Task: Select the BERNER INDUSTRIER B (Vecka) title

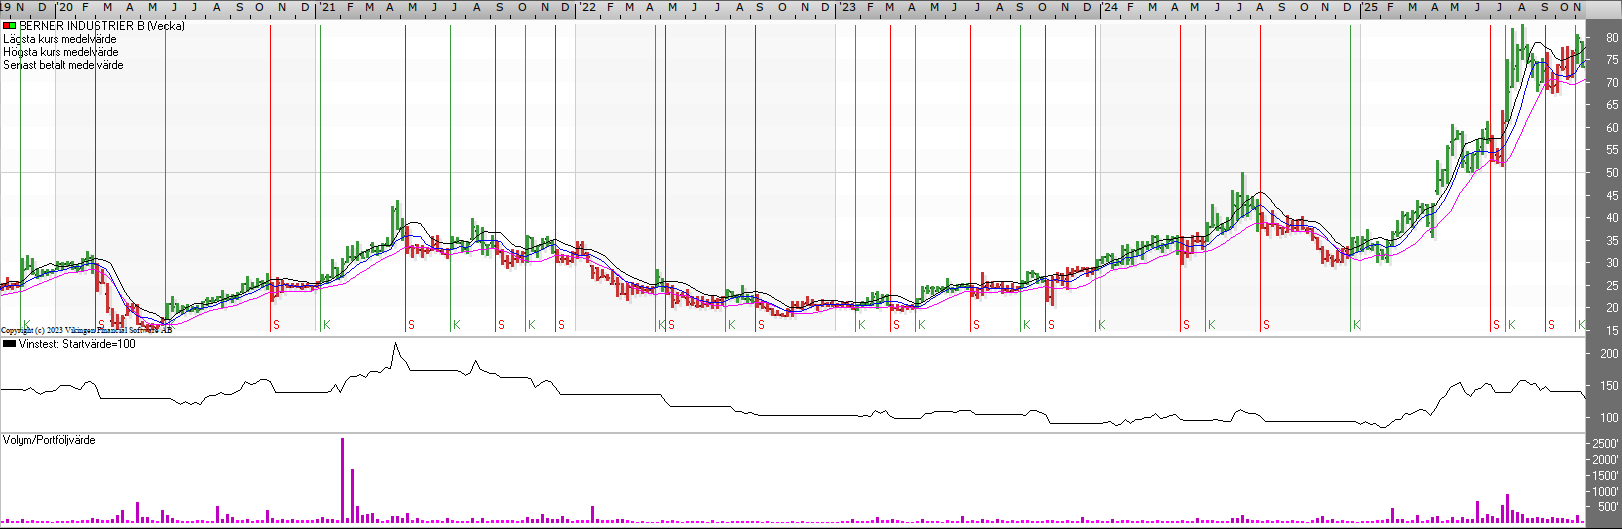Action: click(x=102, y=26)
